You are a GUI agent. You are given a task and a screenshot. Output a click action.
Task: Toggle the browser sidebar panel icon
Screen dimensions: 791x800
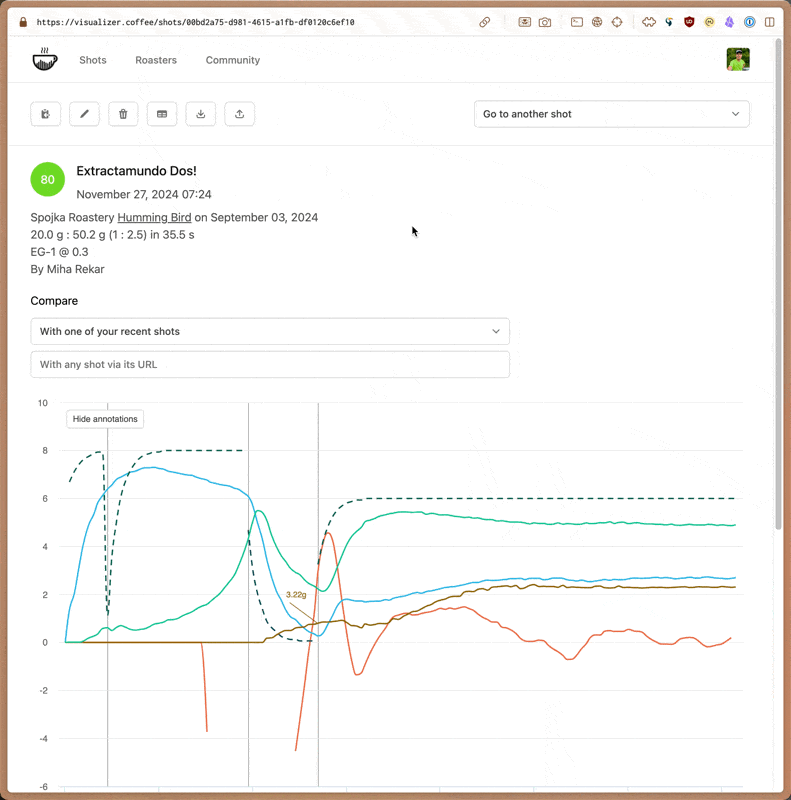pos(770,22)
